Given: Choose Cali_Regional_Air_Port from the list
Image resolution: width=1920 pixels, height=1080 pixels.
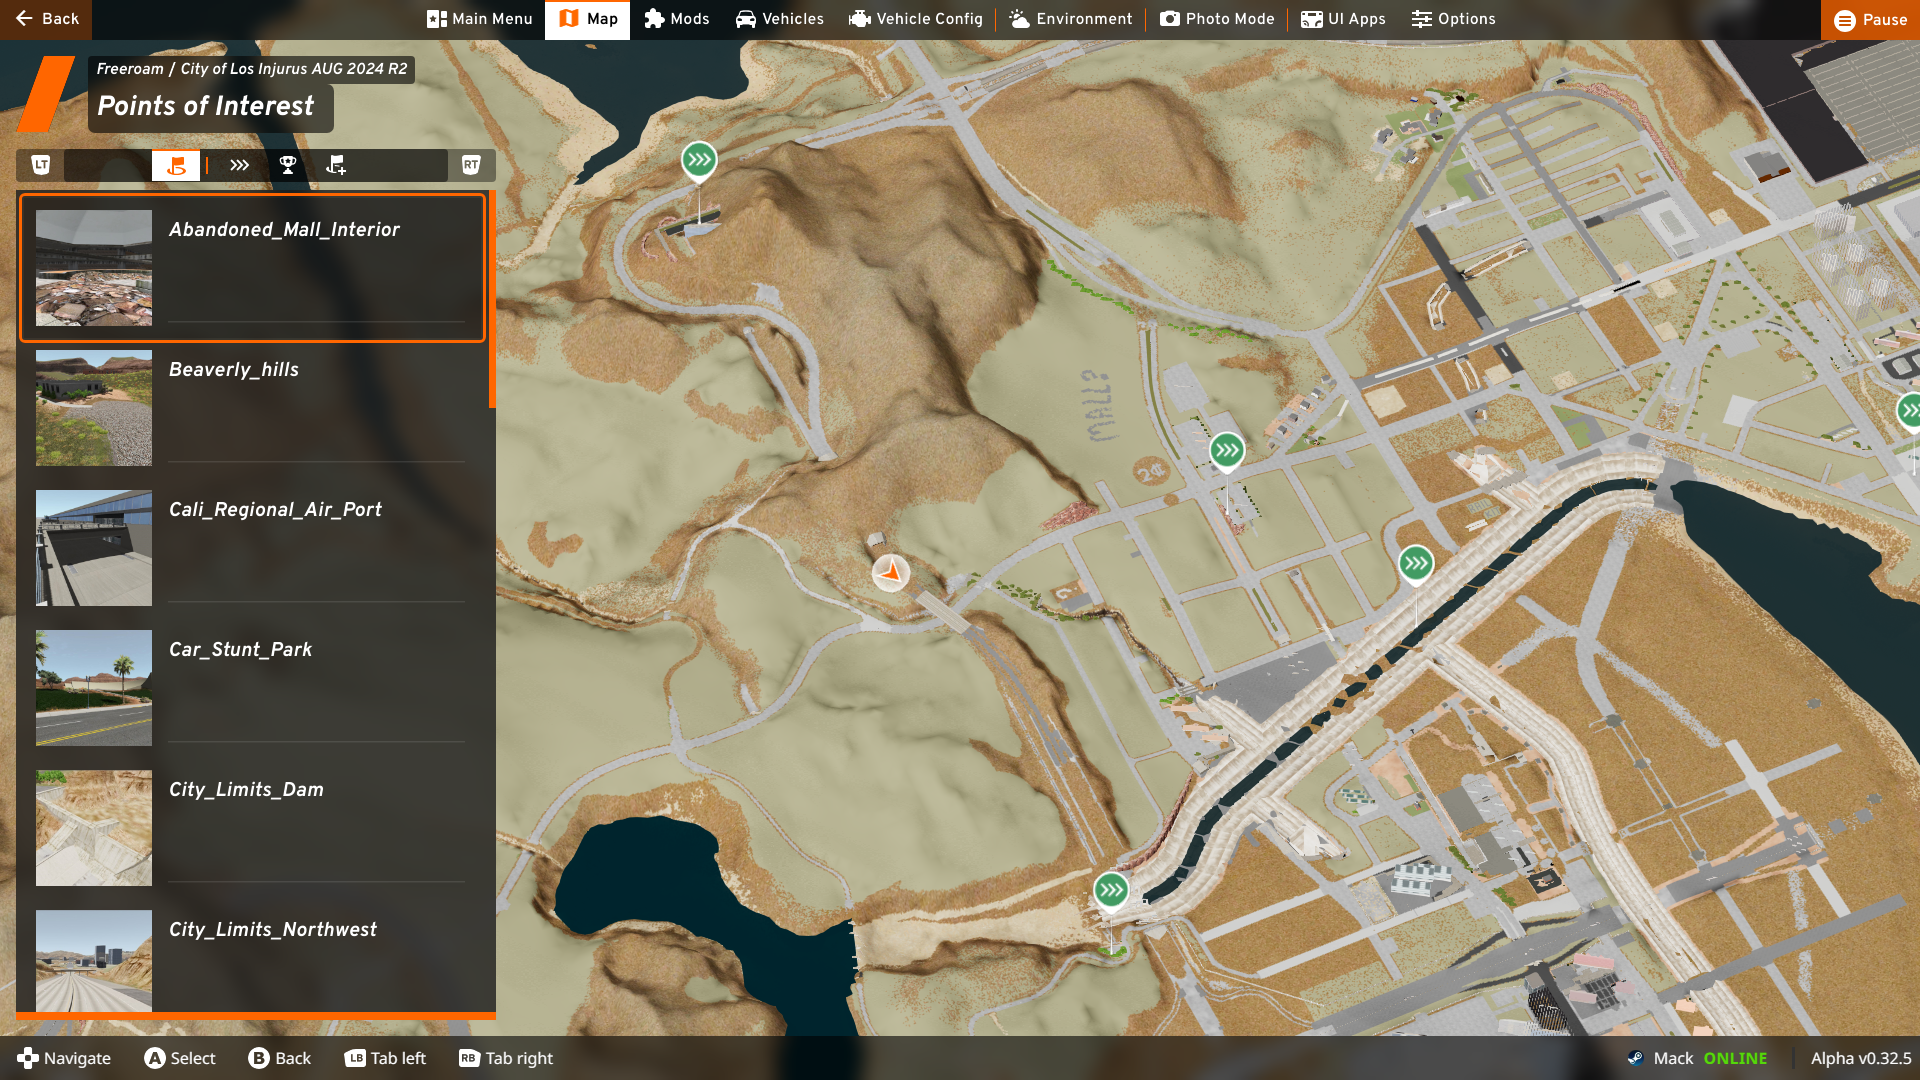Looking at the screenshot, I should coord(275,510).
